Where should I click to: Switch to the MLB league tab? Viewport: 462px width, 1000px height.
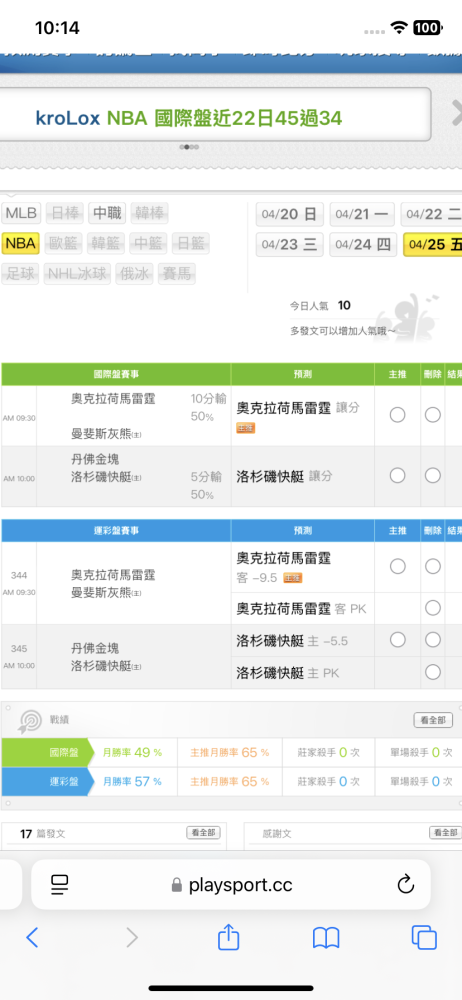22,213
